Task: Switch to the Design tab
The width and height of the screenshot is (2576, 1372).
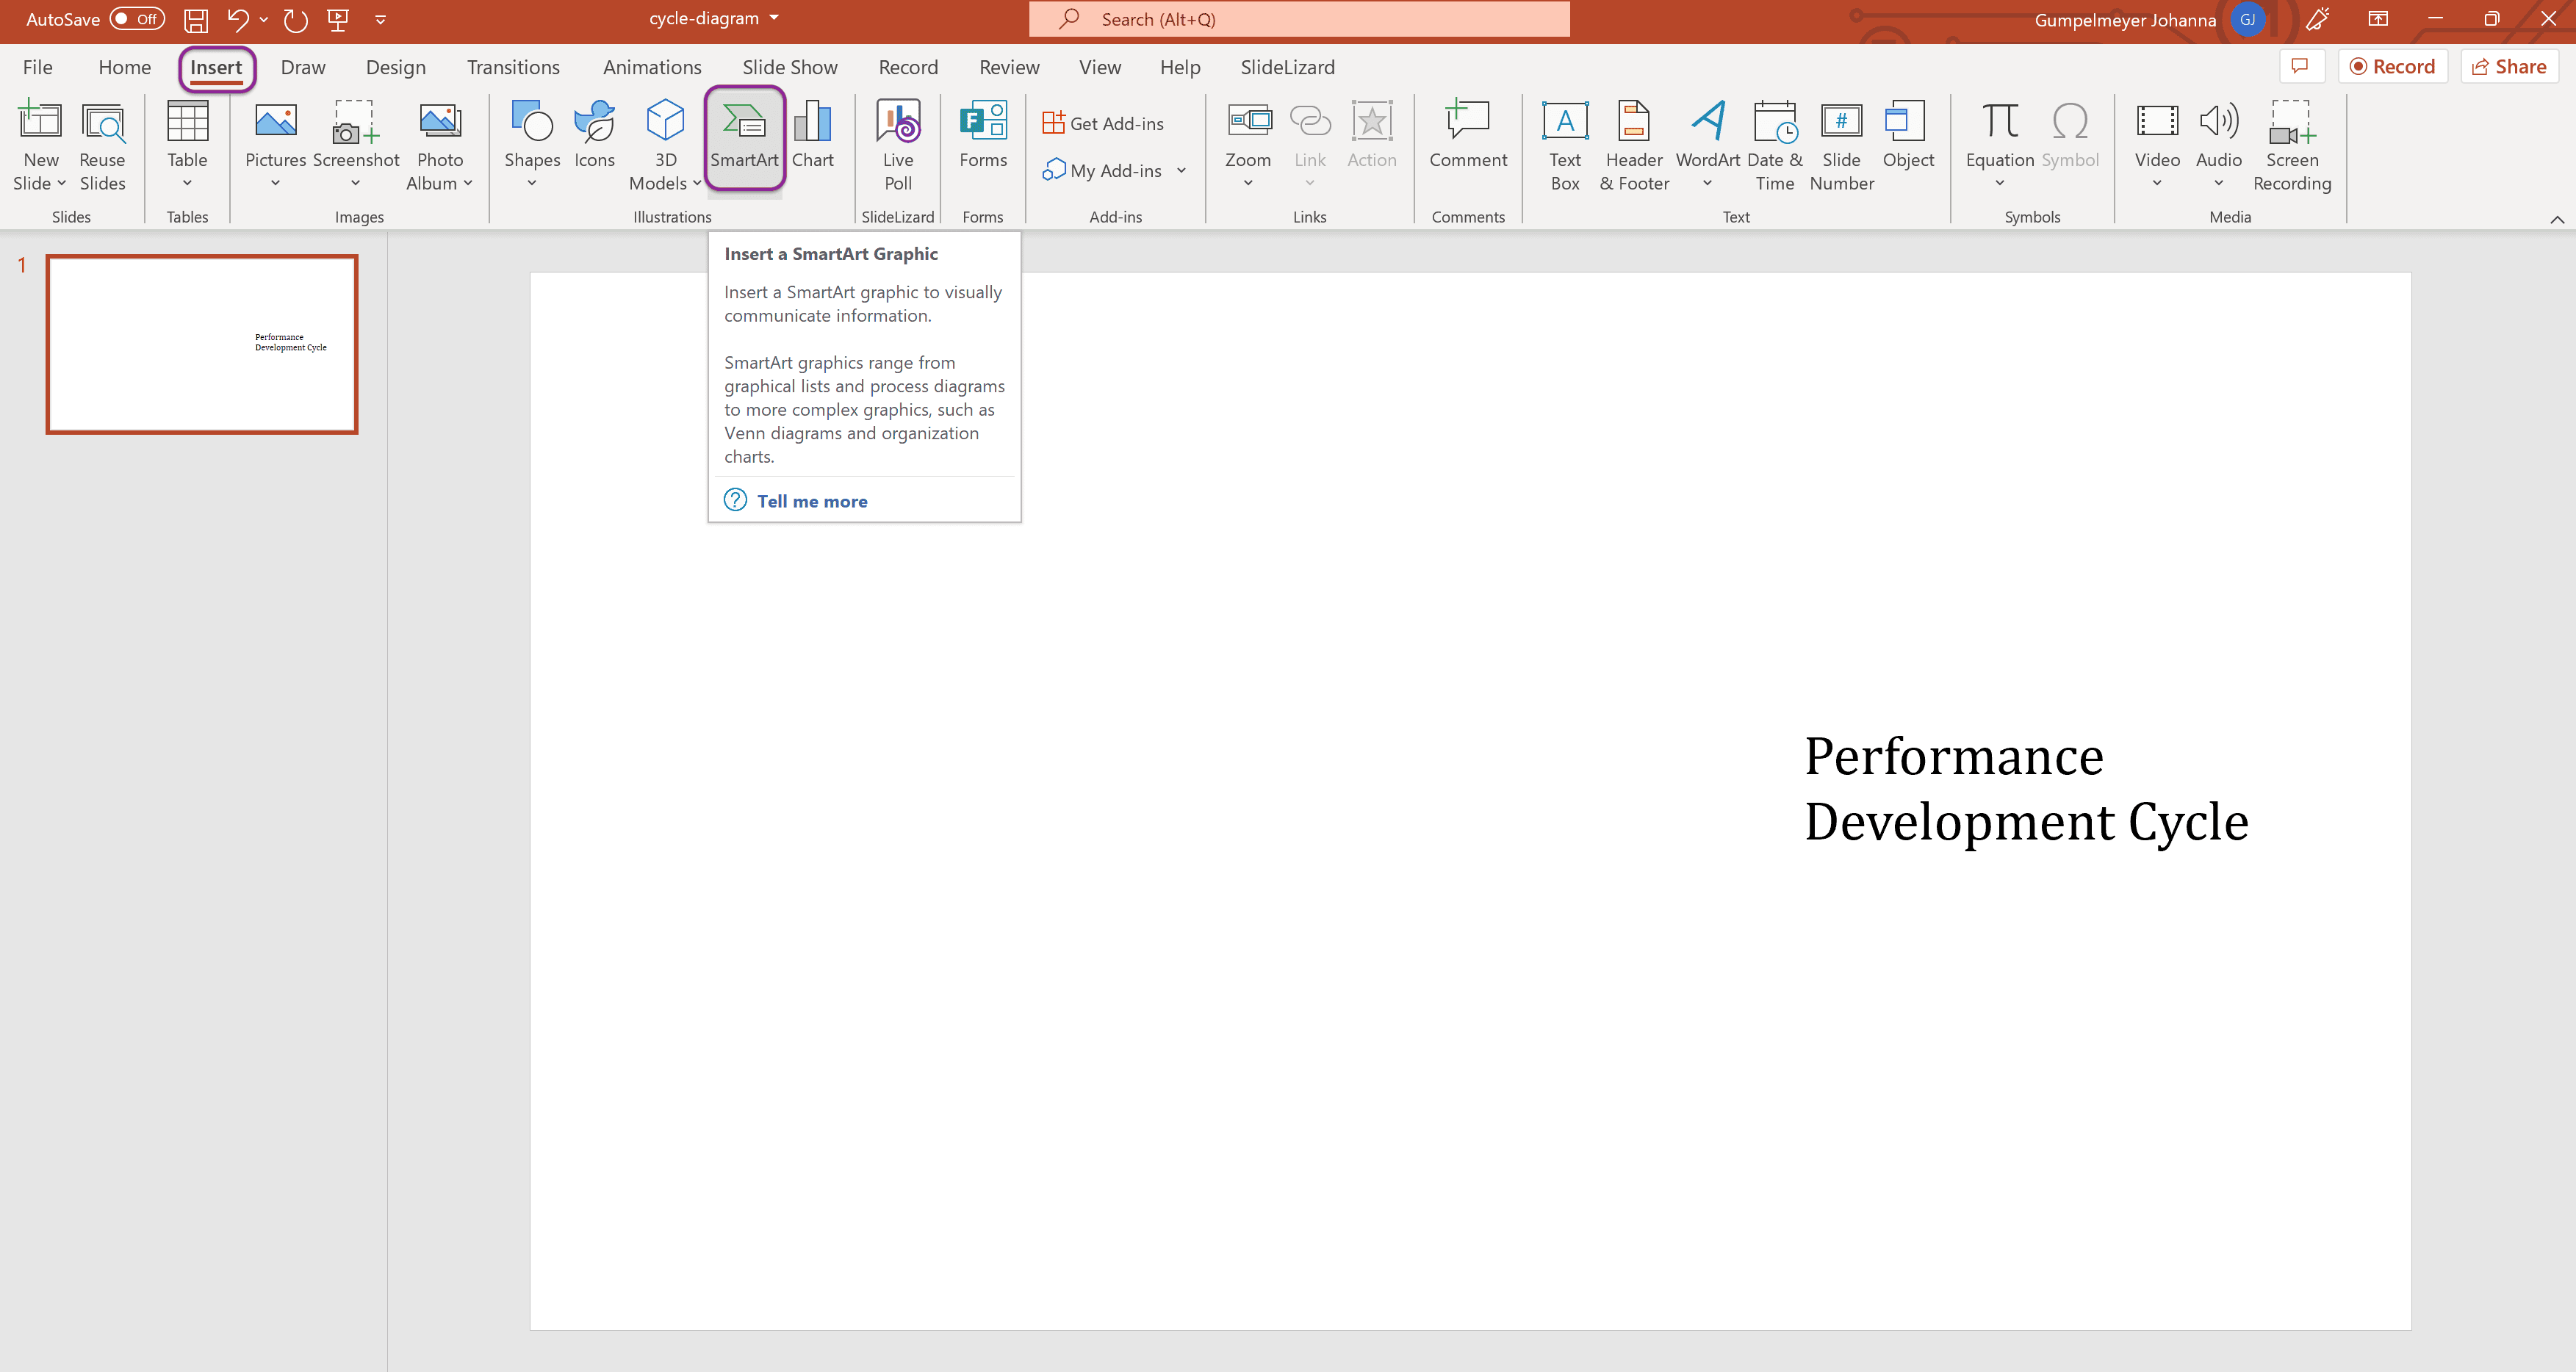Action: pyautogui.click(x=395, y=67)
